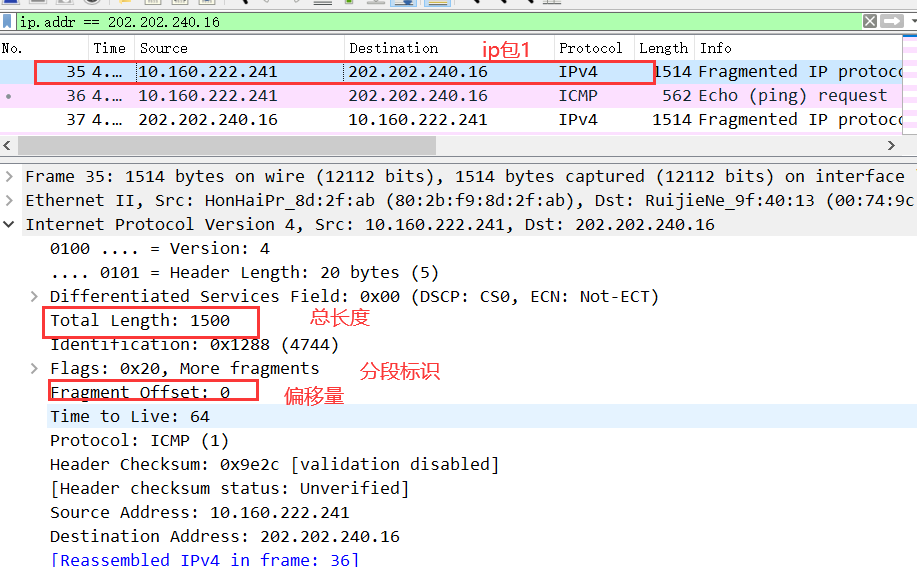Select the Flags: More fragments line
917x567 pixels.
184,368
